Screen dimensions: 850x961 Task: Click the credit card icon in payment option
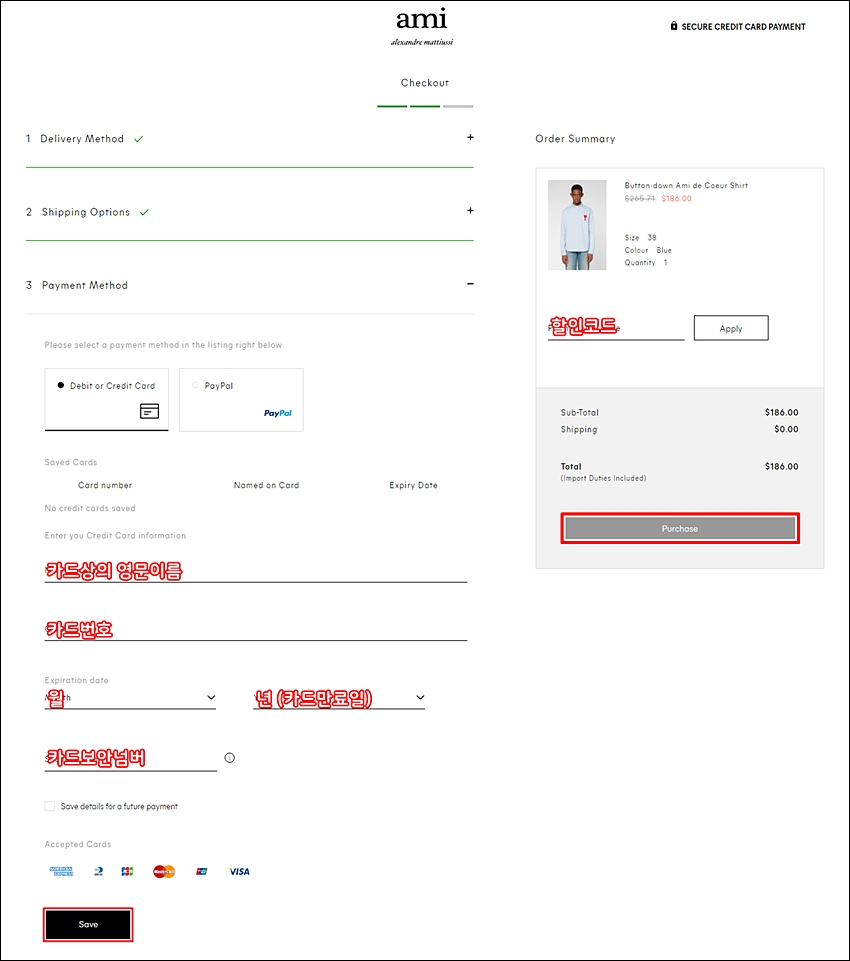point(149,411)
